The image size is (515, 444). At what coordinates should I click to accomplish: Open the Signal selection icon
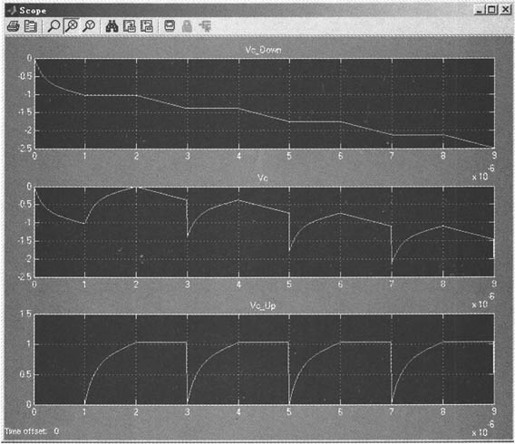click(205, 26)
